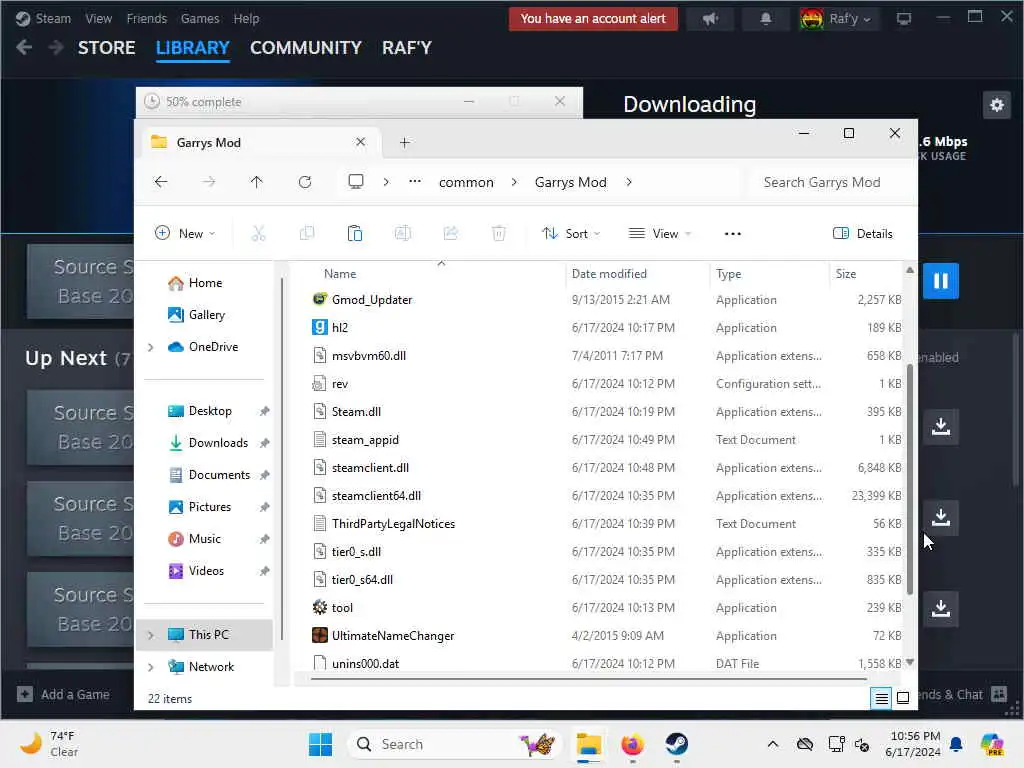Open the View menu in Steam
This screenshot has height=768, width=1024.
click(99, 19)
